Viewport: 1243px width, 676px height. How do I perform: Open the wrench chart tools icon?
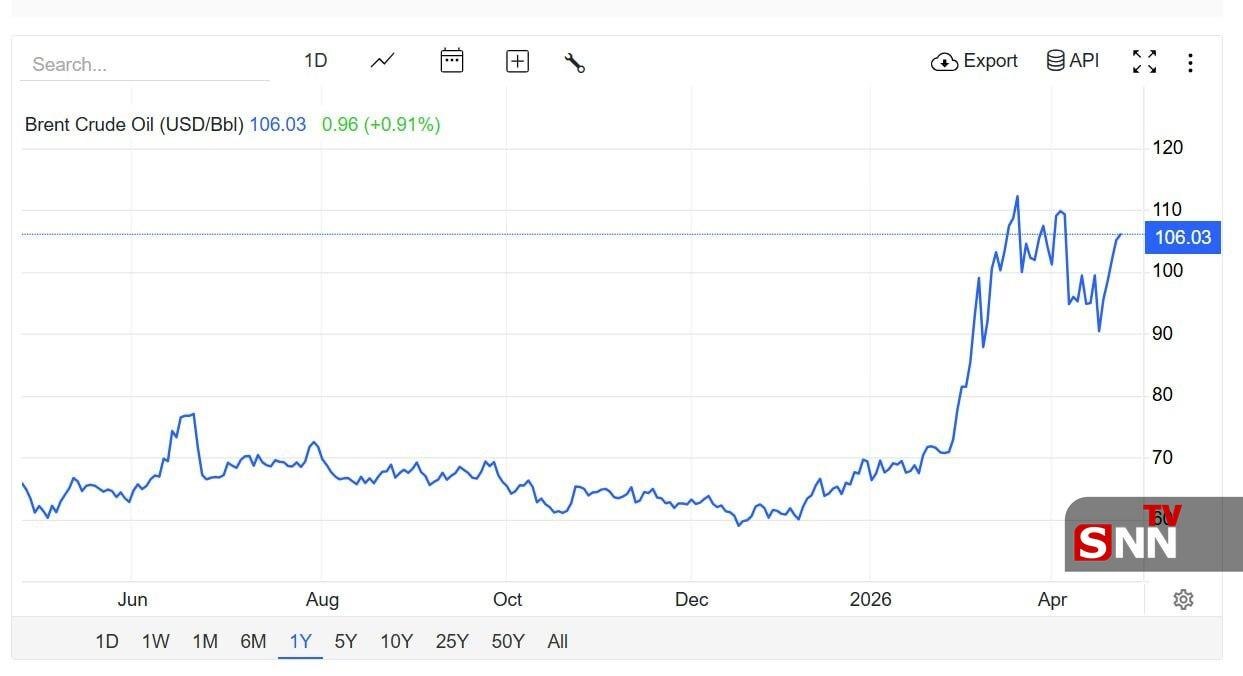575,63
